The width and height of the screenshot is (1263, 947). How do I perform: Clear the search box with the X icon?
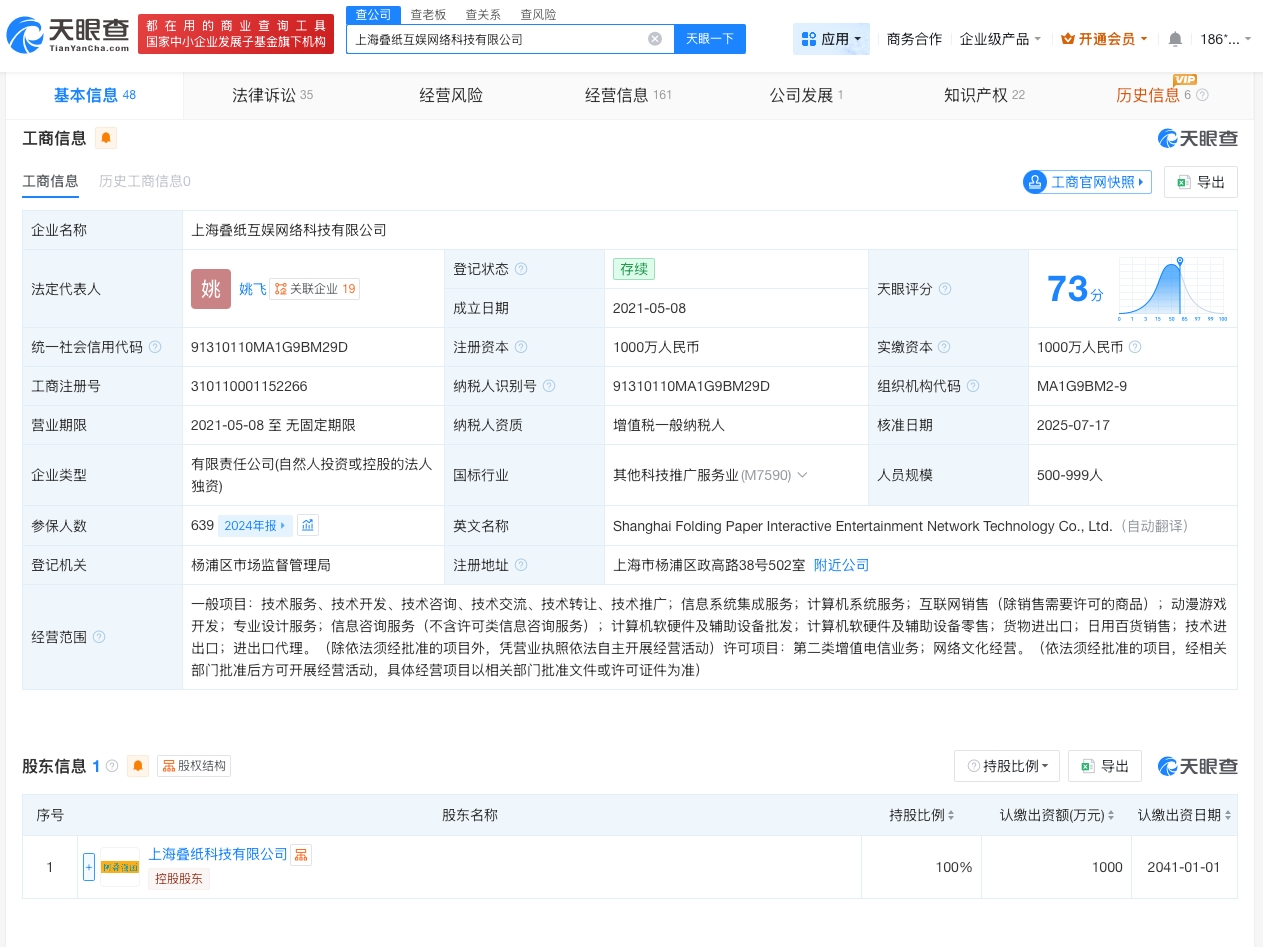(x=655, y=39)
